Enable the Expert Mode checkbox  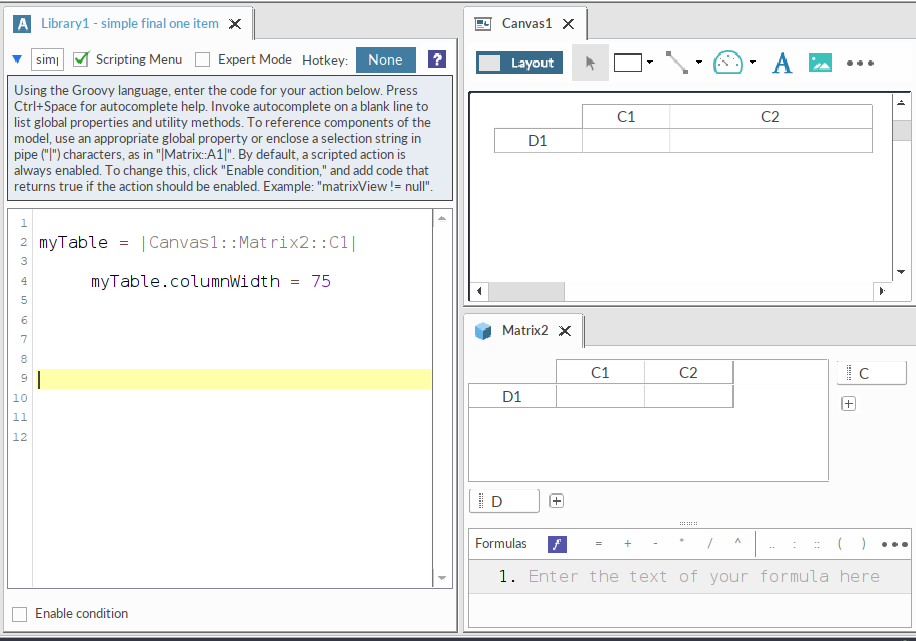203,60
